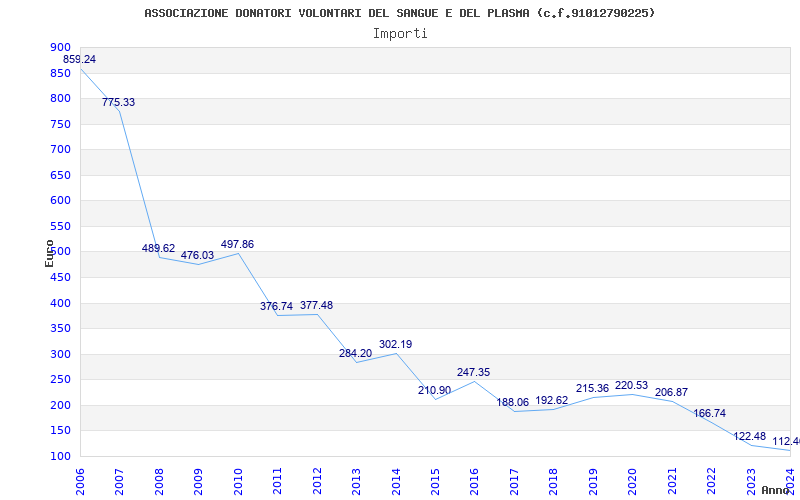Image resolution: width=800 pixels, height=500 pixels.
Task: Click the x-axis year 2011
Action: pos(278,481)
